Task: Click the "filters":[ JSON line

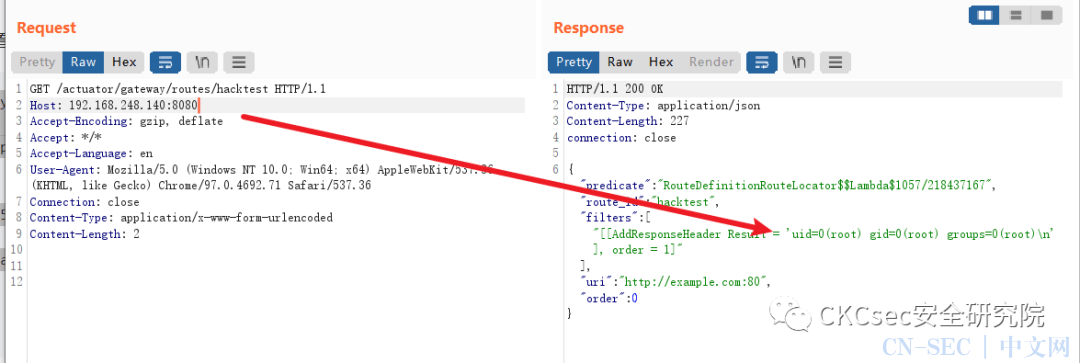Action: 616,218
